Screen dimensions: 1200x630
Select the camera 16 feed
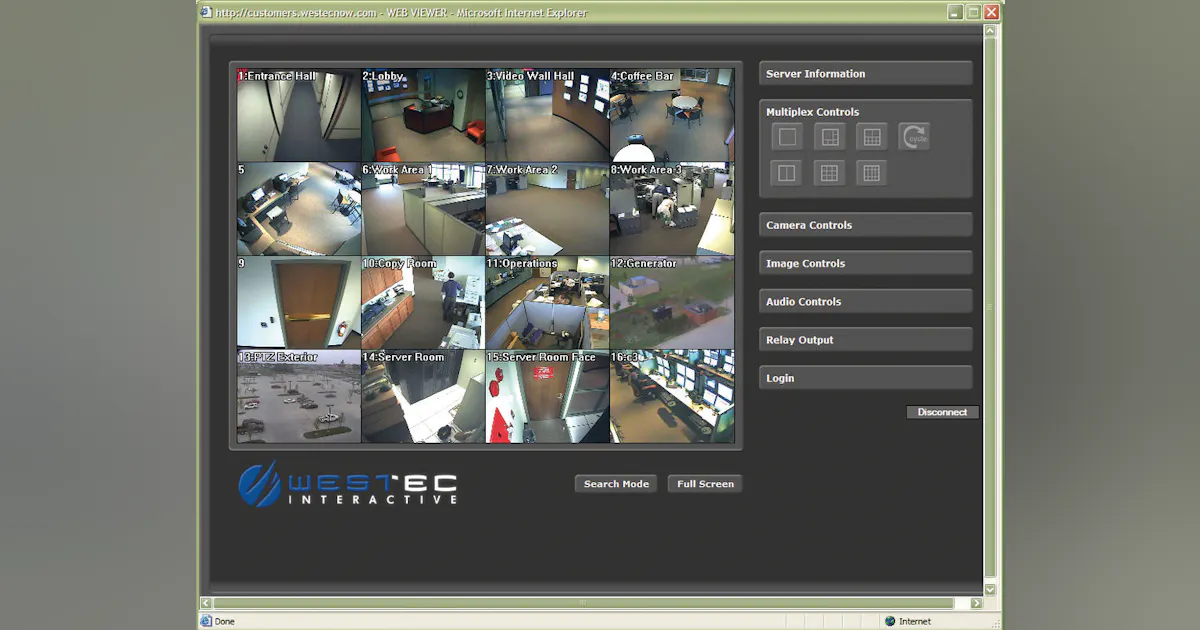(x=672, y=396)
